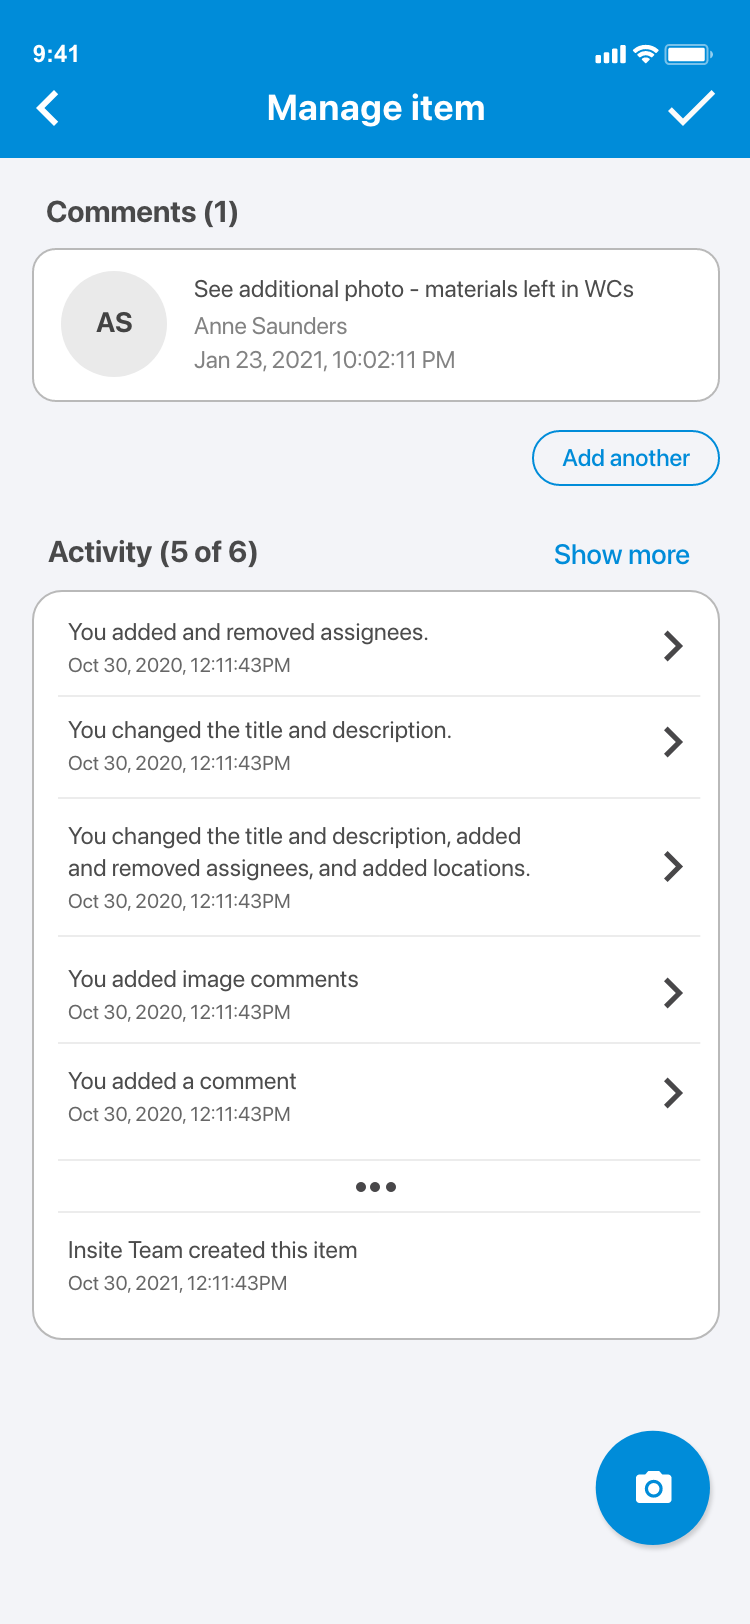Viewport: 750px width, 1624px height.
Task: Tap the Wi-Fi status icon
Action: point(646,55)
